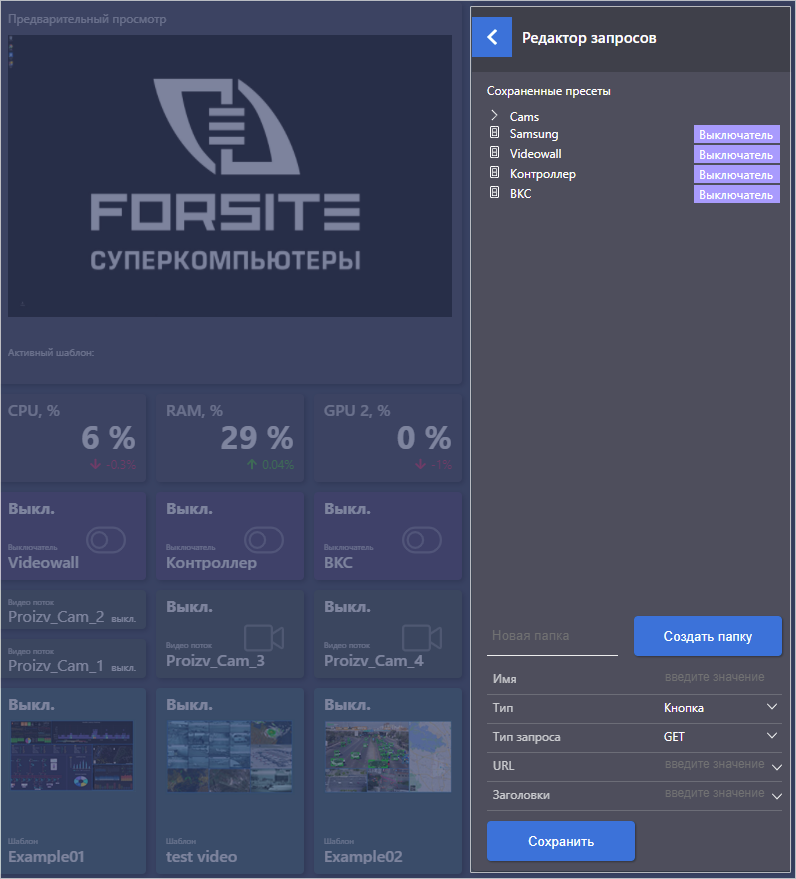Click the Proizv_Cam_3 camera icon
This screenshot has width=796, height=879.
(264, 638)
